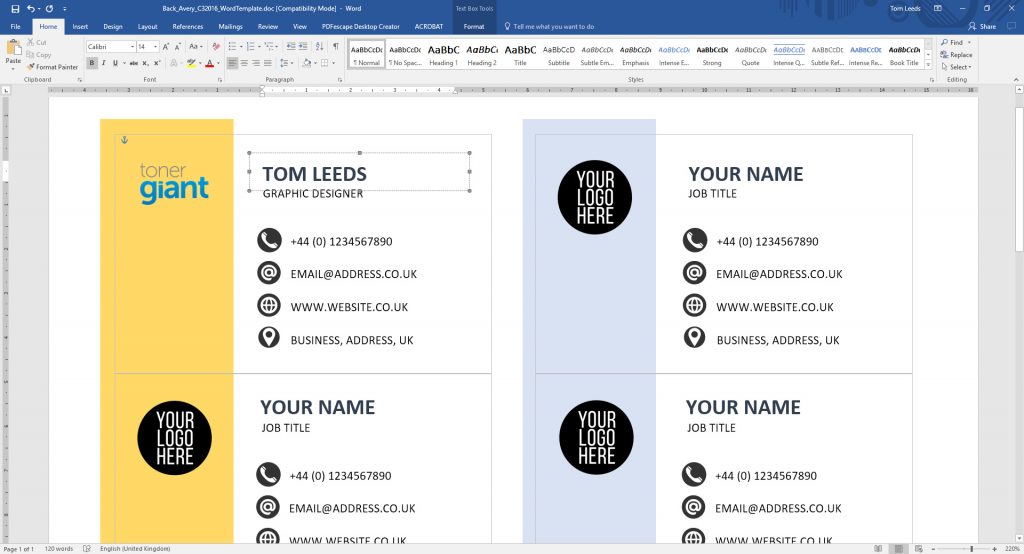Select Justify paragraph alignment

(x=268, y=63)
